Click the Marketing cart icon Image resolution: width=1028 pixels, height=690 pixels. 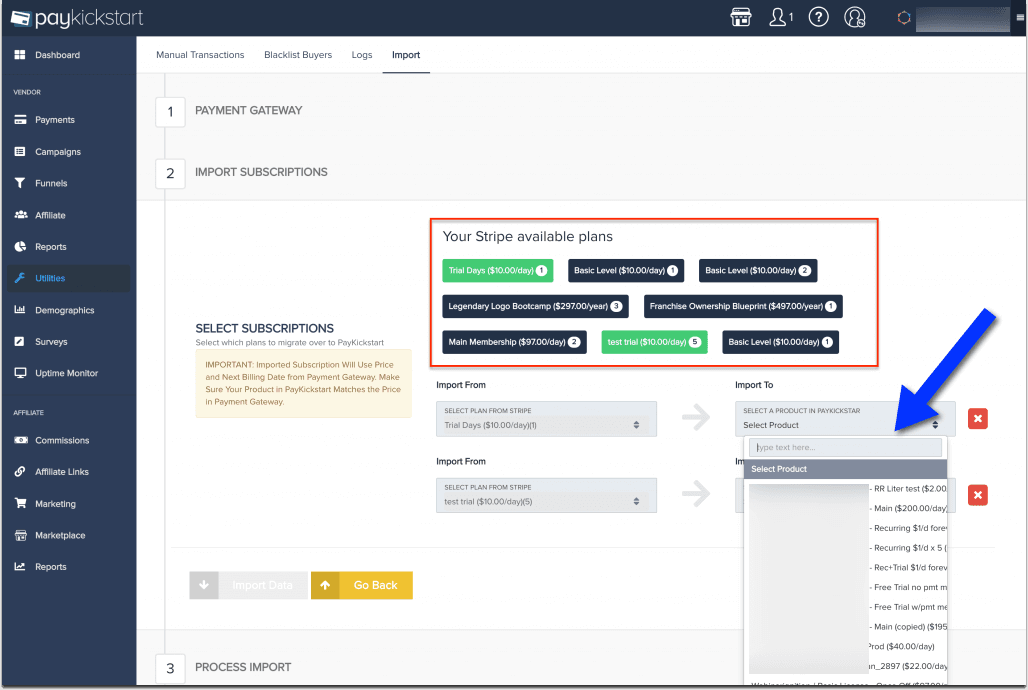click(x=20, y=503)
